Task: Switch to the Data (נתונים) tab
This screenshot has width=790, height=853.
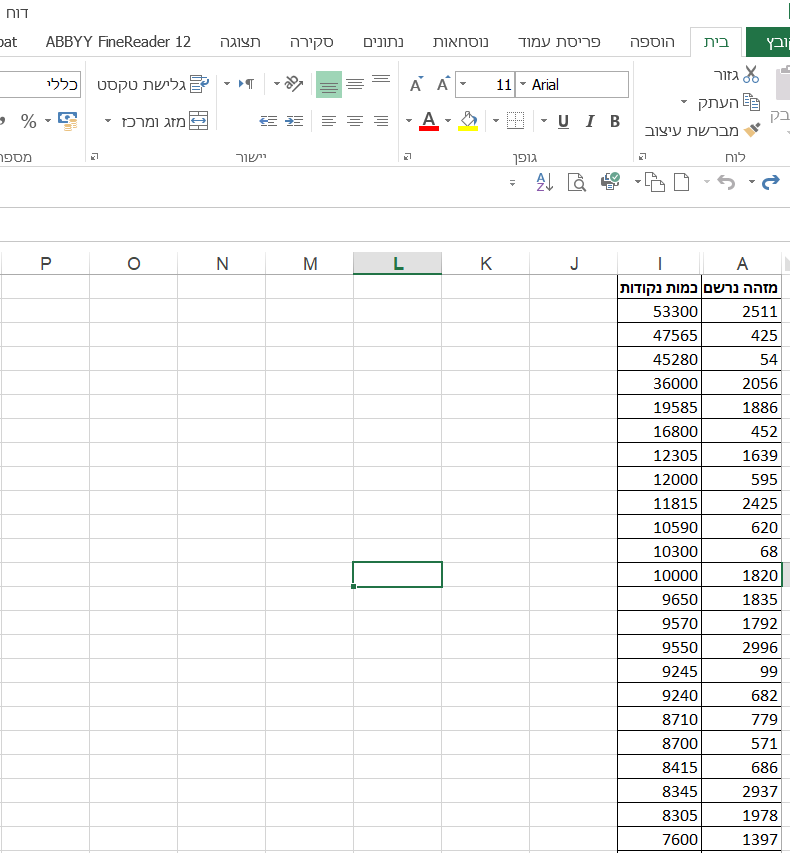Action: (x=383, y=42)
